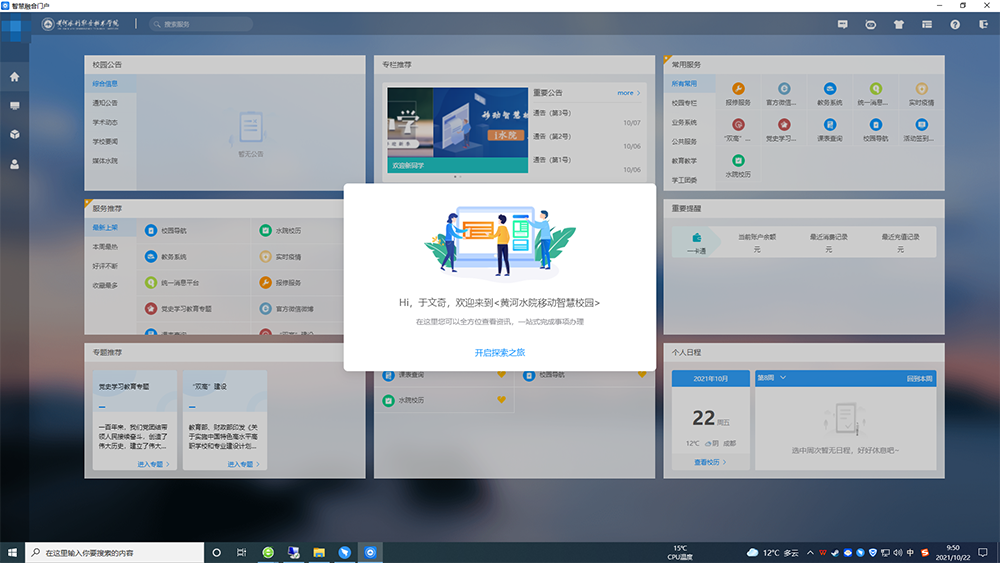Open the monitor icon in left sidebar
This screenshot has width=1000, height=563.
(x=14, y=105)
